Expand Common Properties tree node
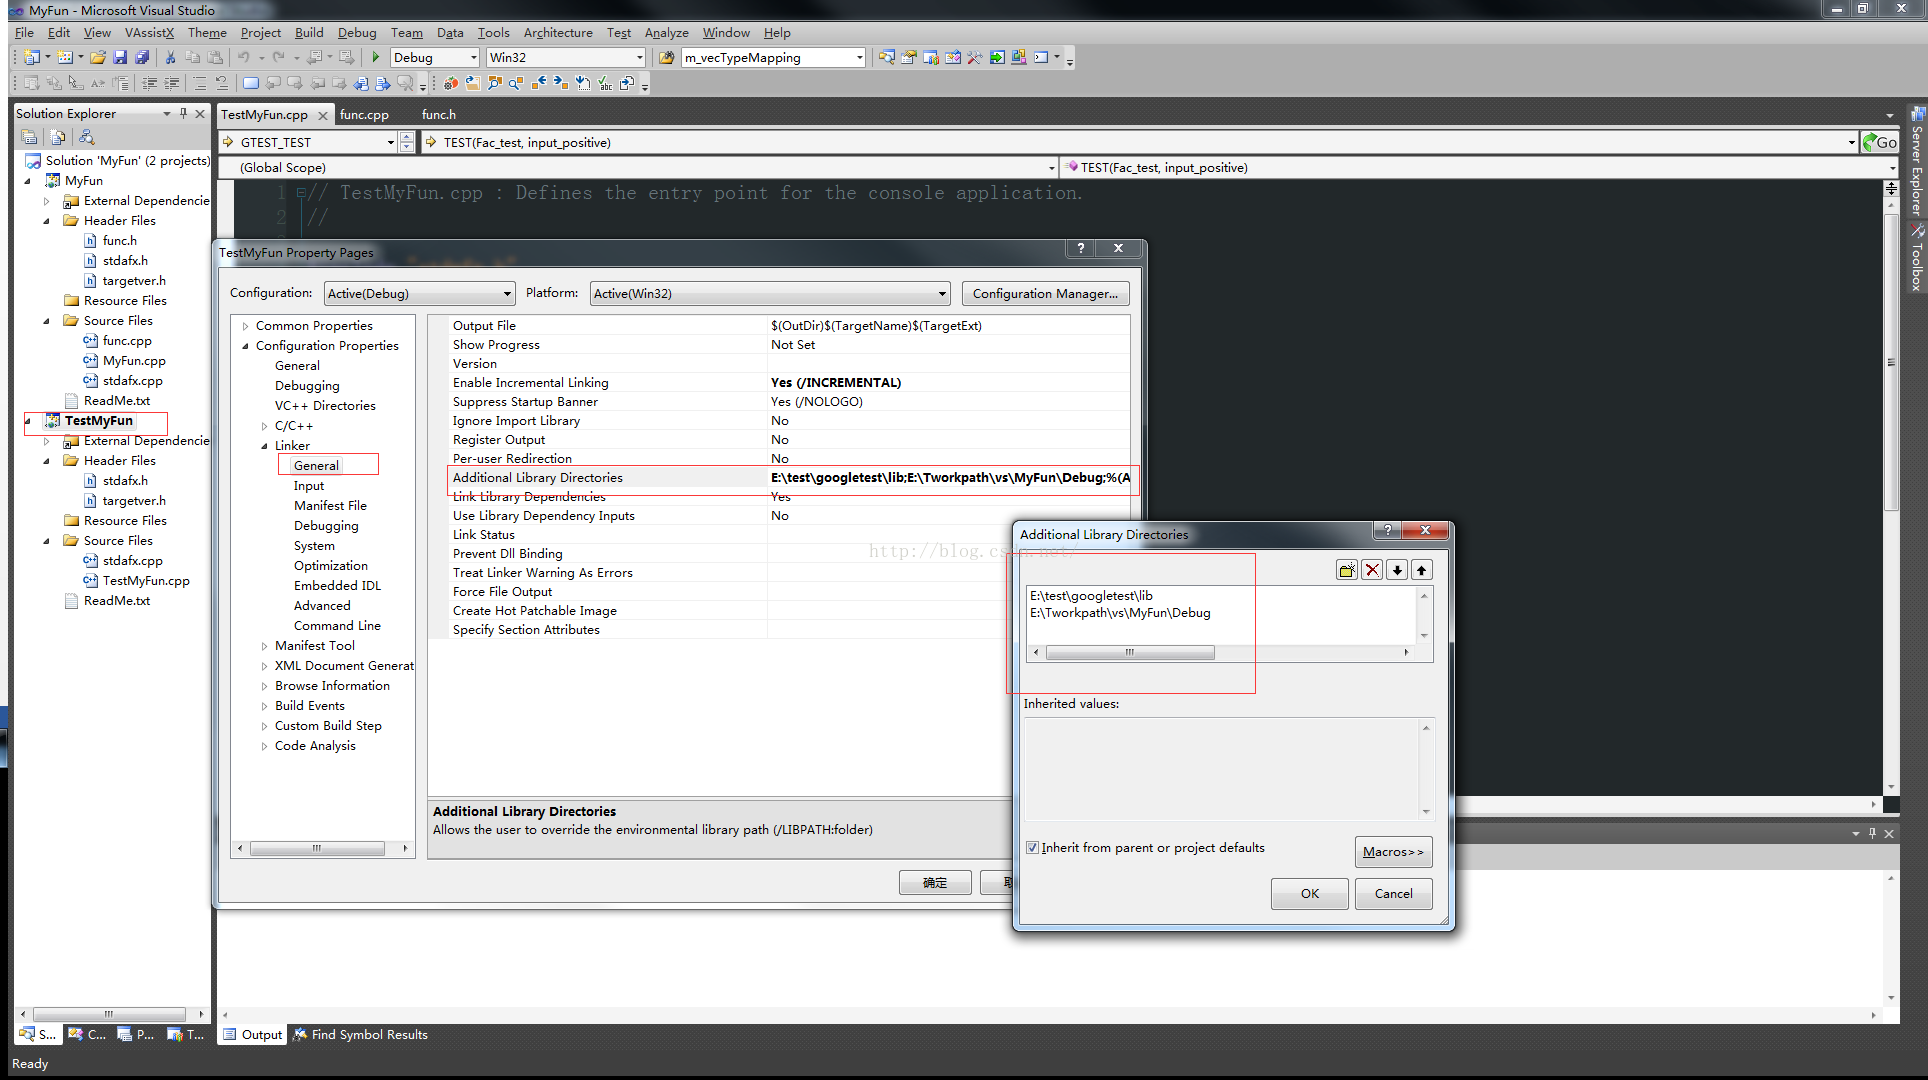The width and height of the screenshot is (1928, 1080). tap(245, 326)
